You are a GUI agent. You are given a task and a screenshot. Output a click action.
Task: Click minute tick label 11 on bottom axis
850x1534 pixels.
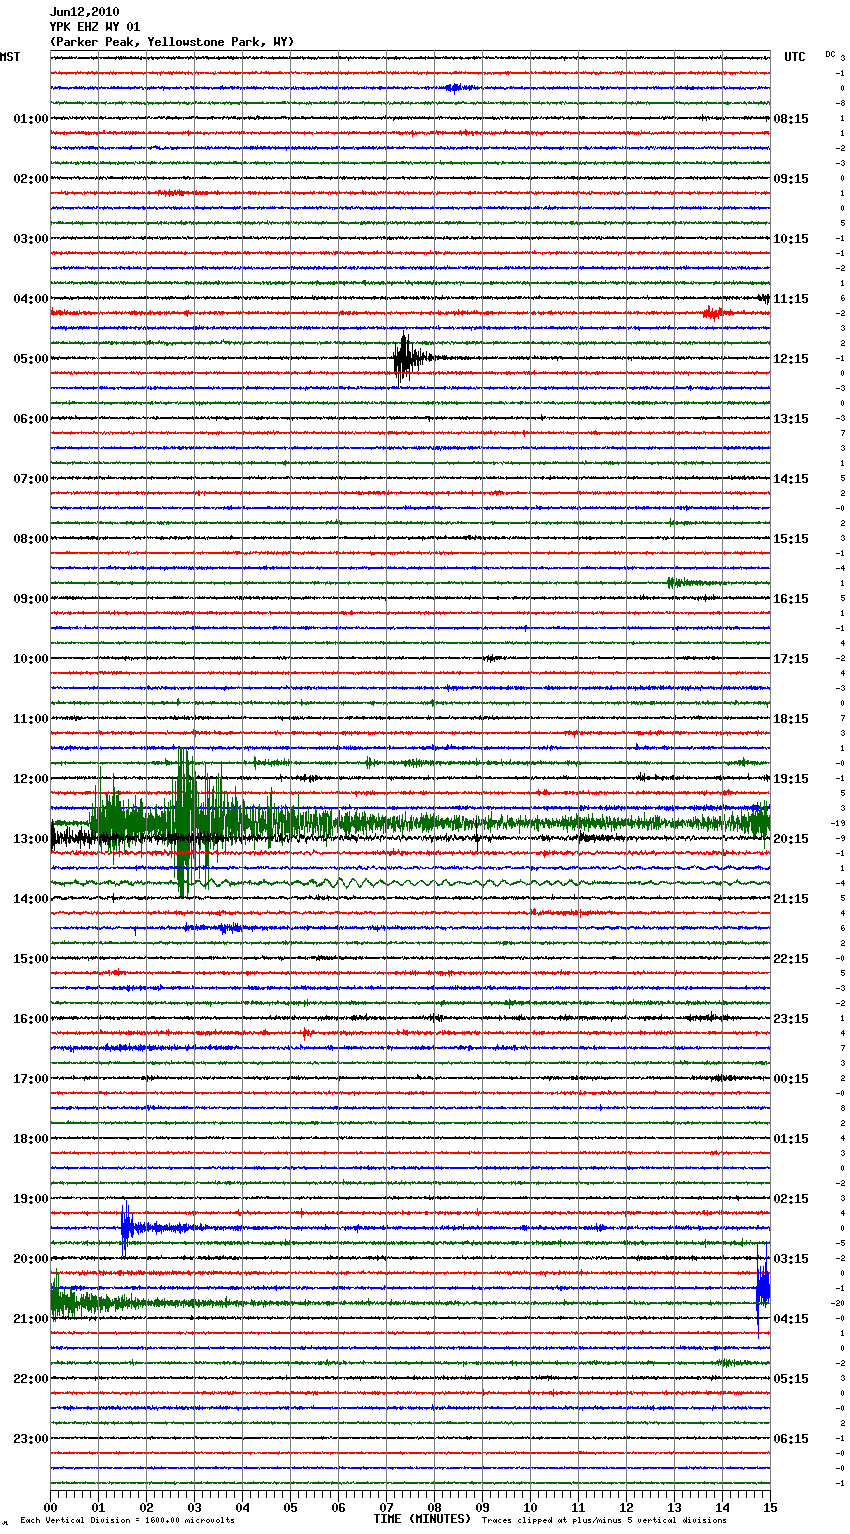click(x=578, y=1507)
